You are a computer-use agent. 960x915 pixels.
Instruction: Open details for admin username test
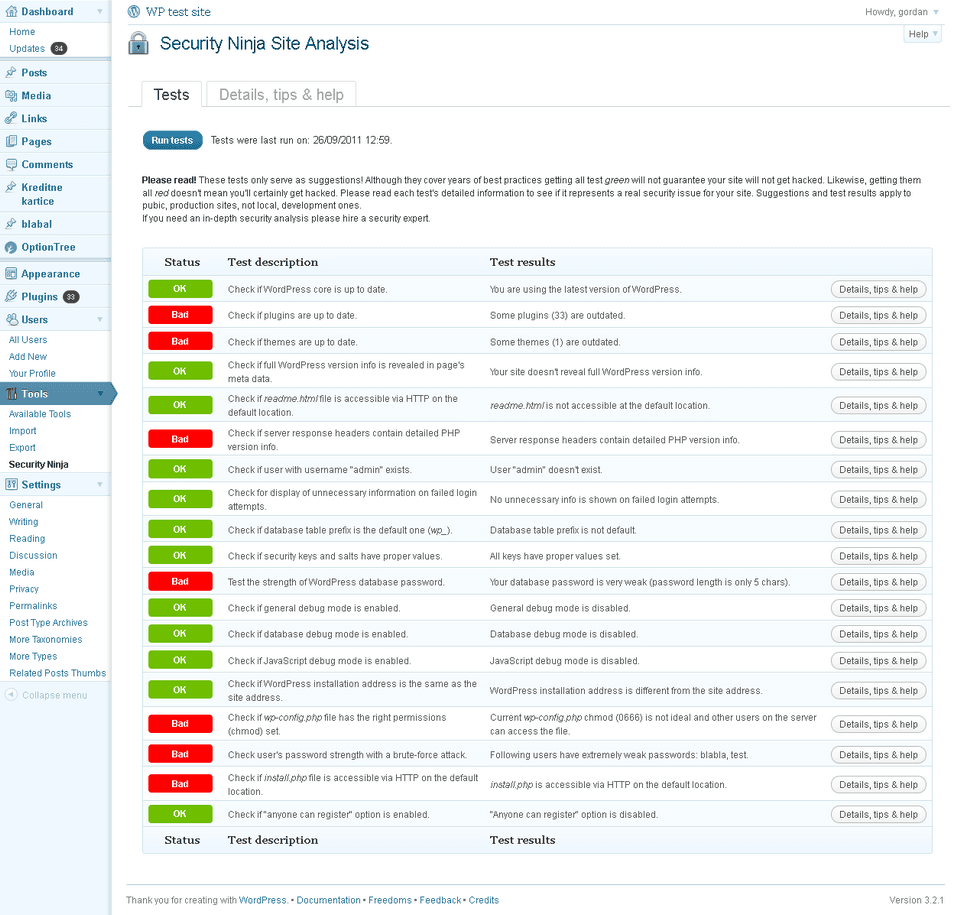878,470
